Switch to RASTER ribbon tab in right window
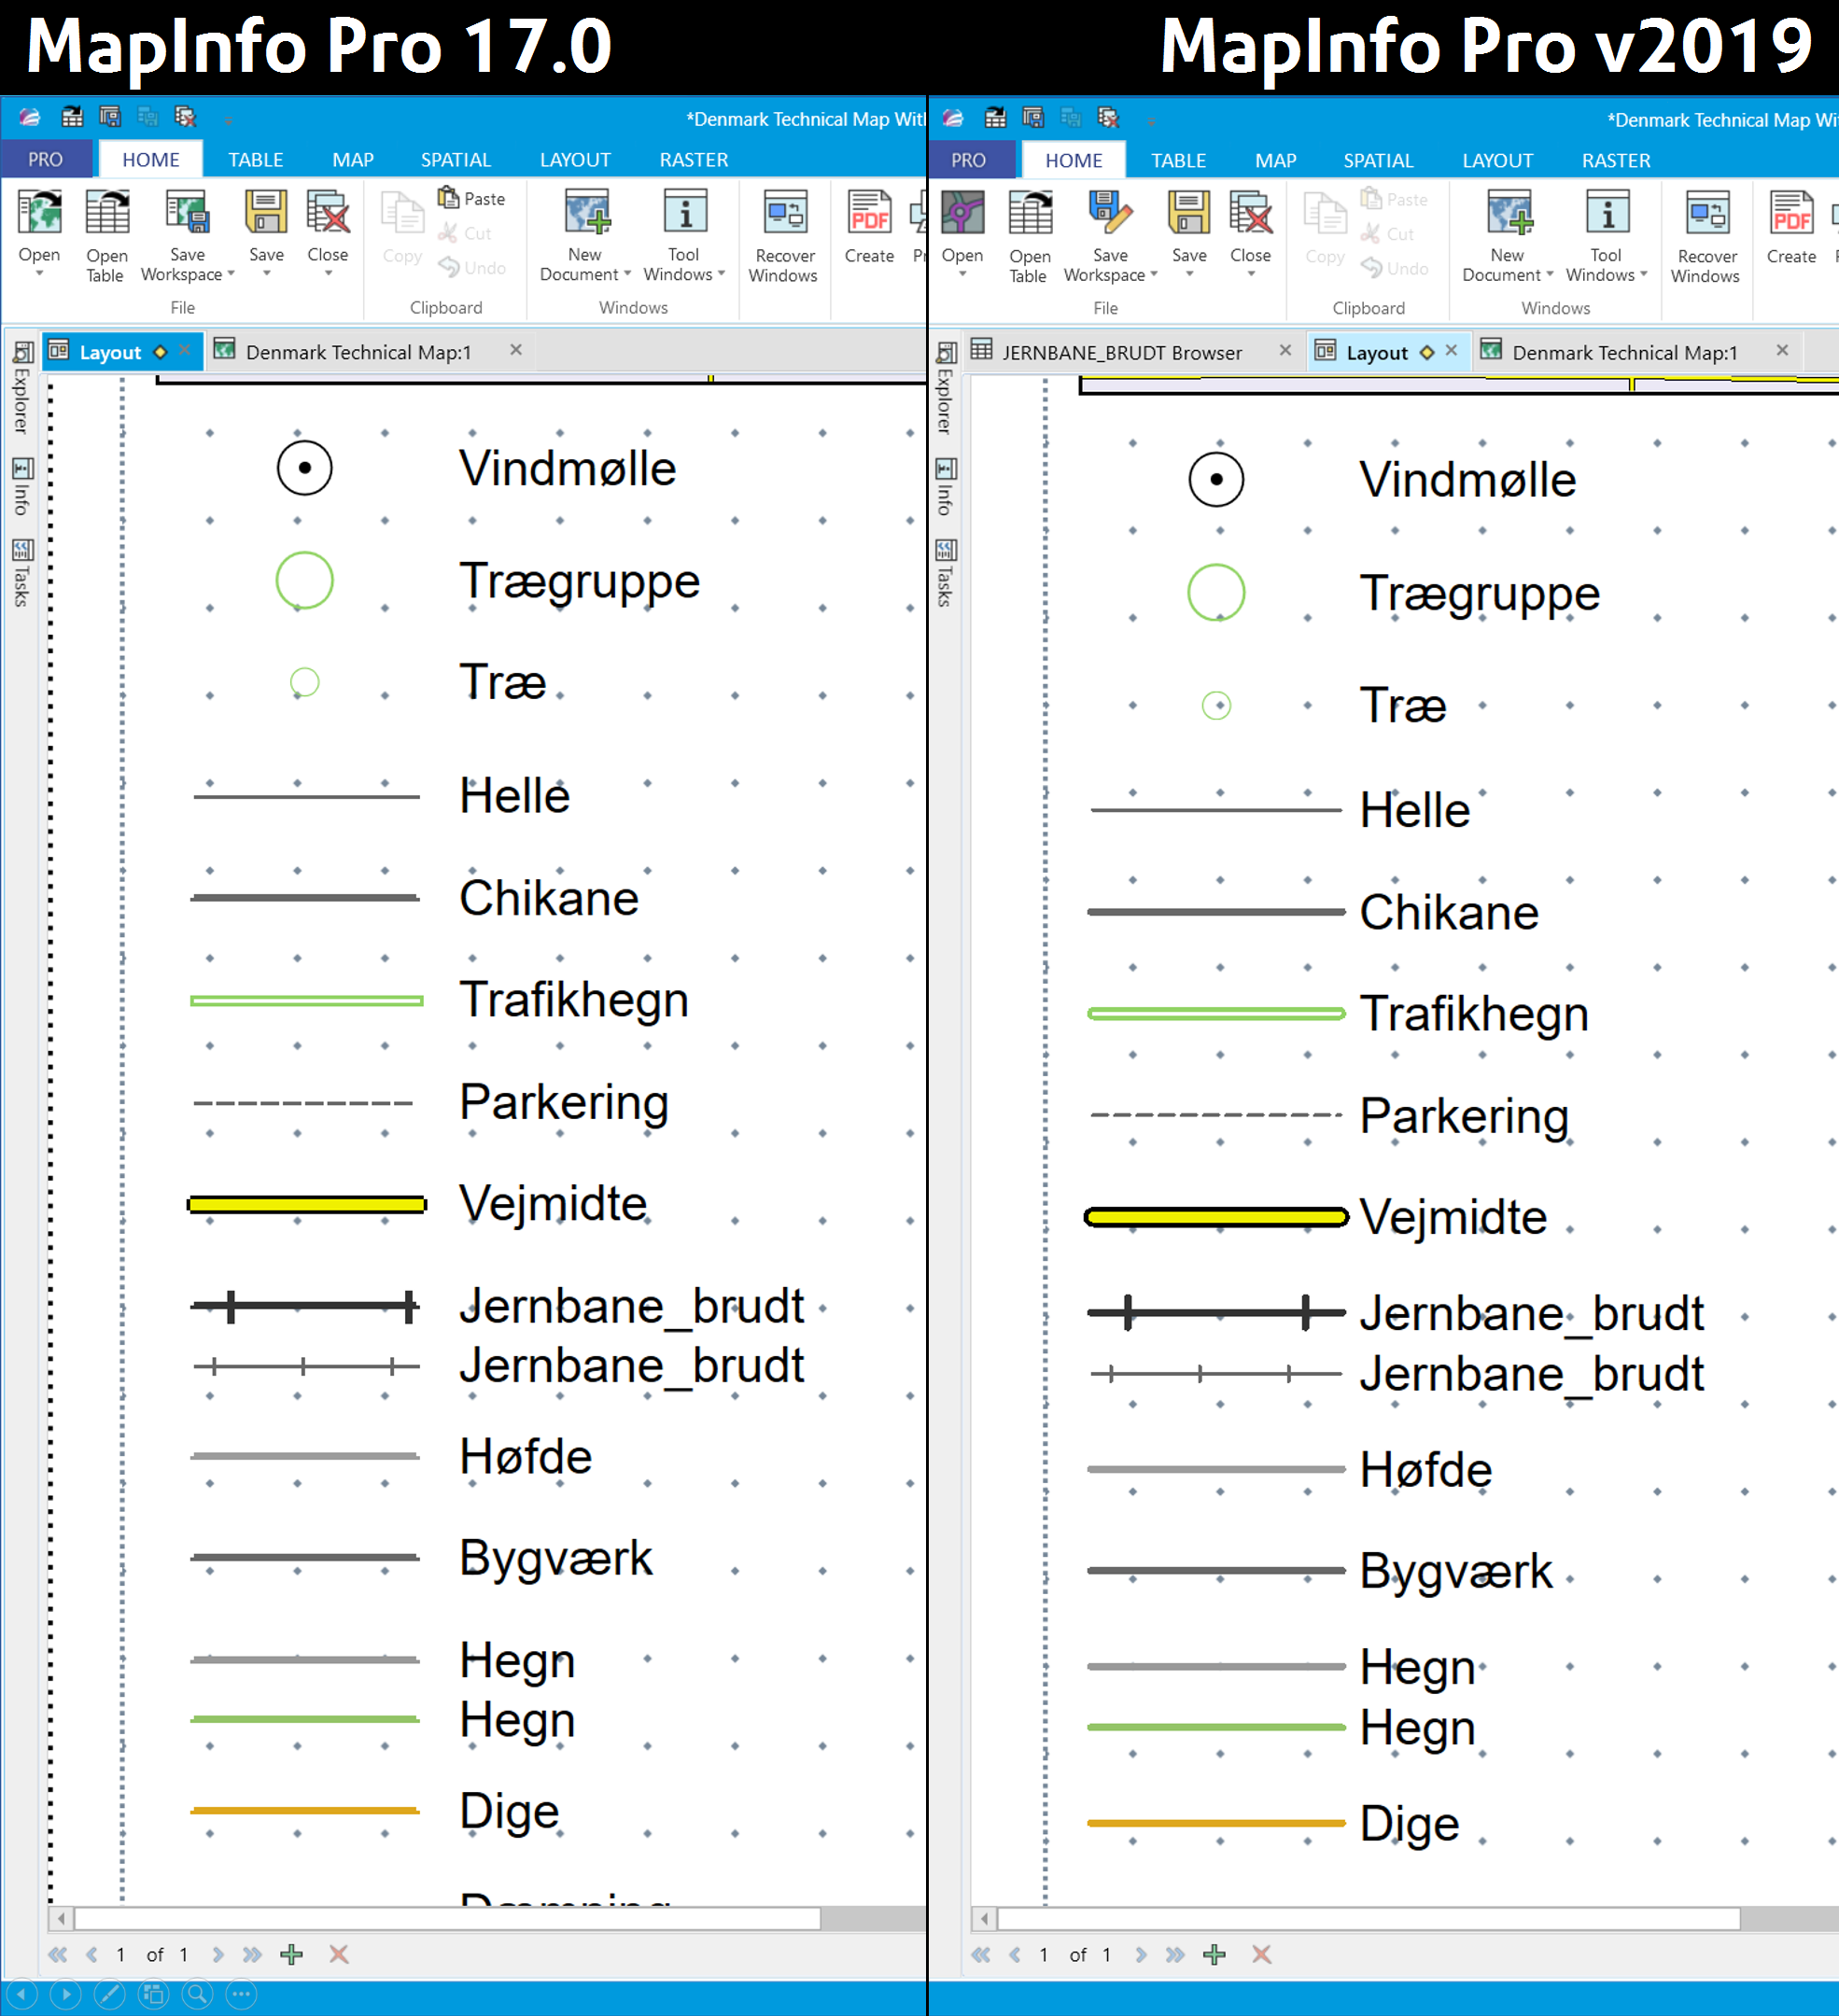Image resolution: width=1839 pixels, height=2016 pixels. (x=1615, y=161)
